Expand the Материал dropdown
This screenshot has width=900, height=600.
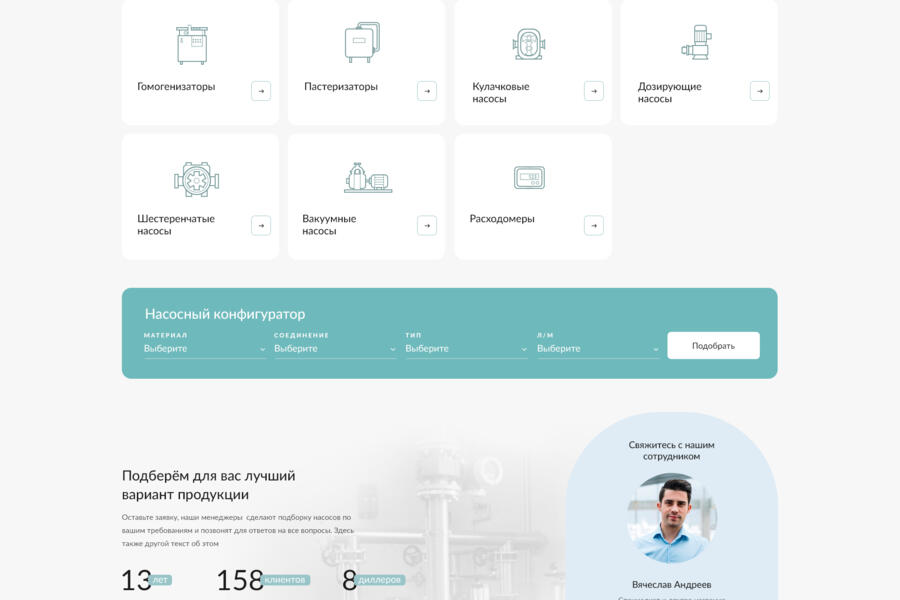tap(204, 349)
